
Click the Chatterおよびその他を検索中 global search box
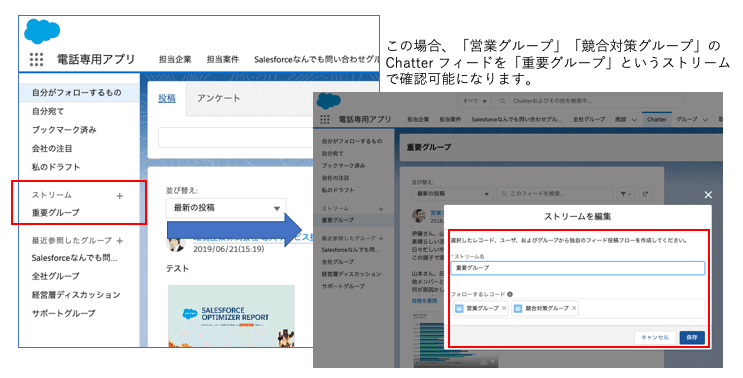[589, 101]
